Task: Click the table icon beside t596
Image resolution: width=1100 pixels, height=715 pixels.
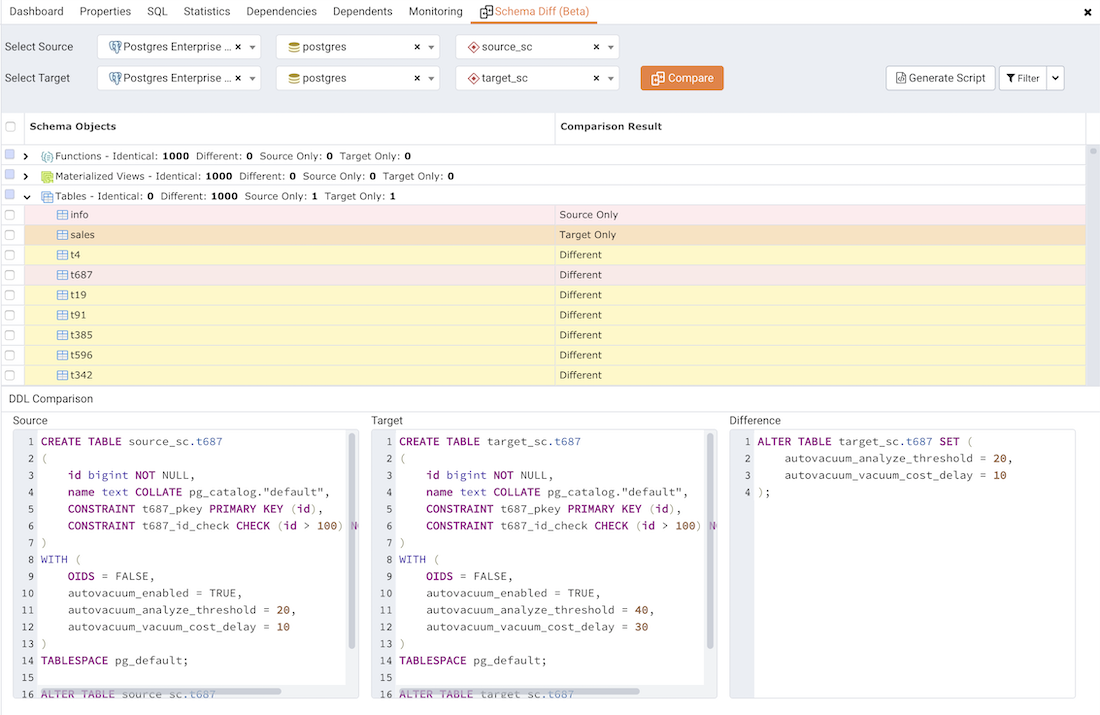Action: tap(62, 356)
